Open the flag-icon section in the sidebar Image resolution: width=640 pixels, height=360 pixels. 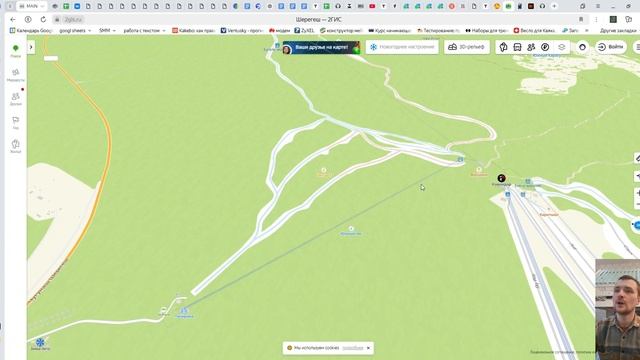(16, 122)
